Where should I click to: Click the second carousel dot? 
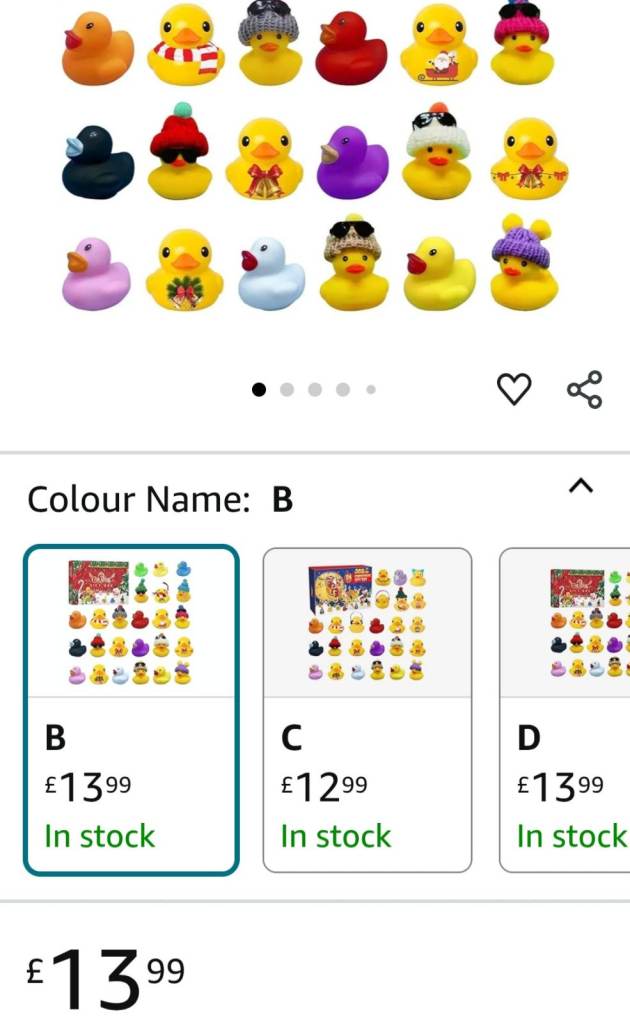287,390
